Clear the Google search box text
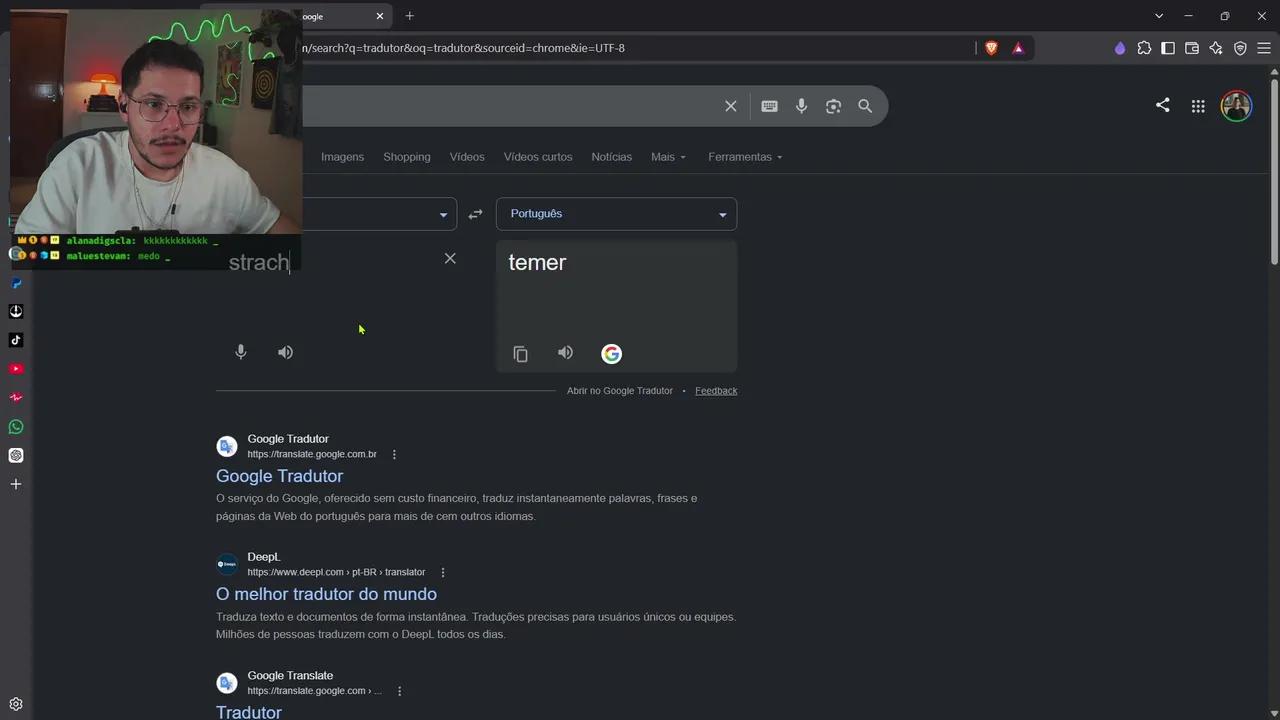This screenshot has height=720, width=1280. (731, 106)
